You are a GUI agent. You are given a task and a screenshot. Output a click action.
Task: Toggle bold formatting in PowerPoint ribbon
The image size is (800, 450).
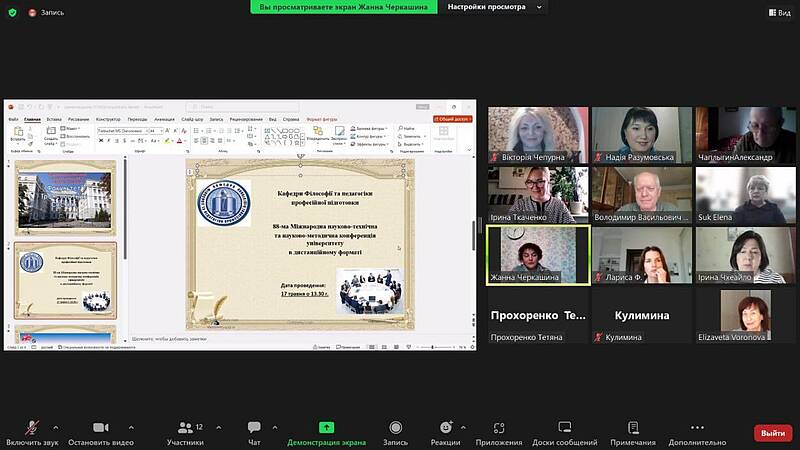pos(101,140)
